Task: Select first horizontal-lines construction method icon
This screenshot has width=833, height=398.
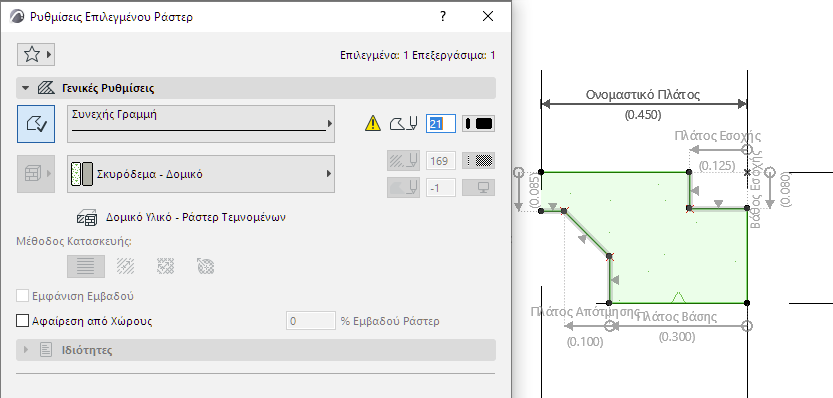Action: point(86,266)
